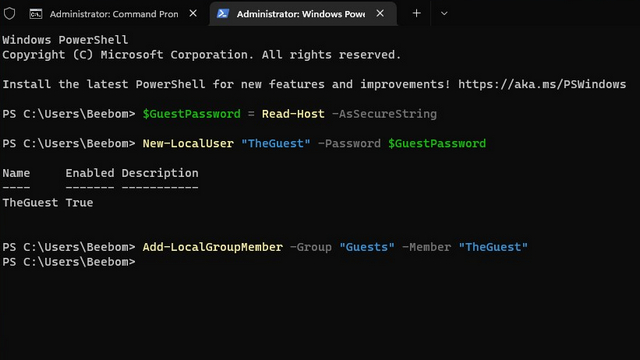Close the Command Prompt tab
This screenshot has height=360, width=640.
coord(193,13)
